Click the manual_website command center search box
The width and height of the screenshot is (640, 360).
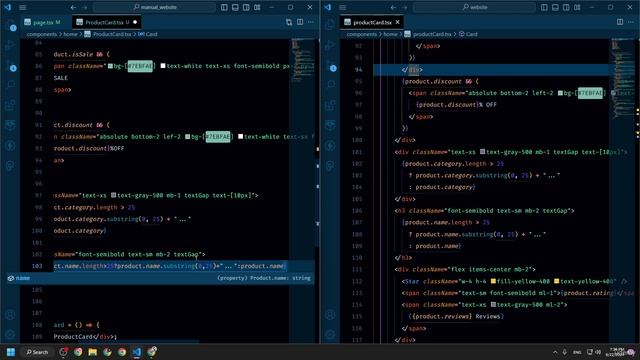click(x=155, y=7)
